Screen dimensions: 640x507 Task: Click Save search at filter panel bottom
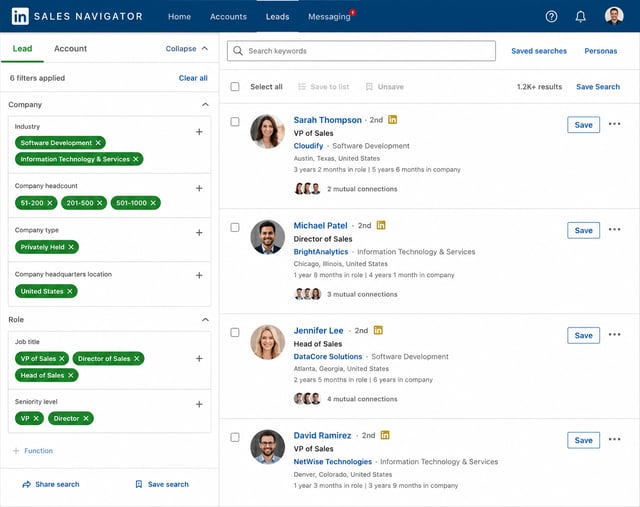tap(162, 484)
